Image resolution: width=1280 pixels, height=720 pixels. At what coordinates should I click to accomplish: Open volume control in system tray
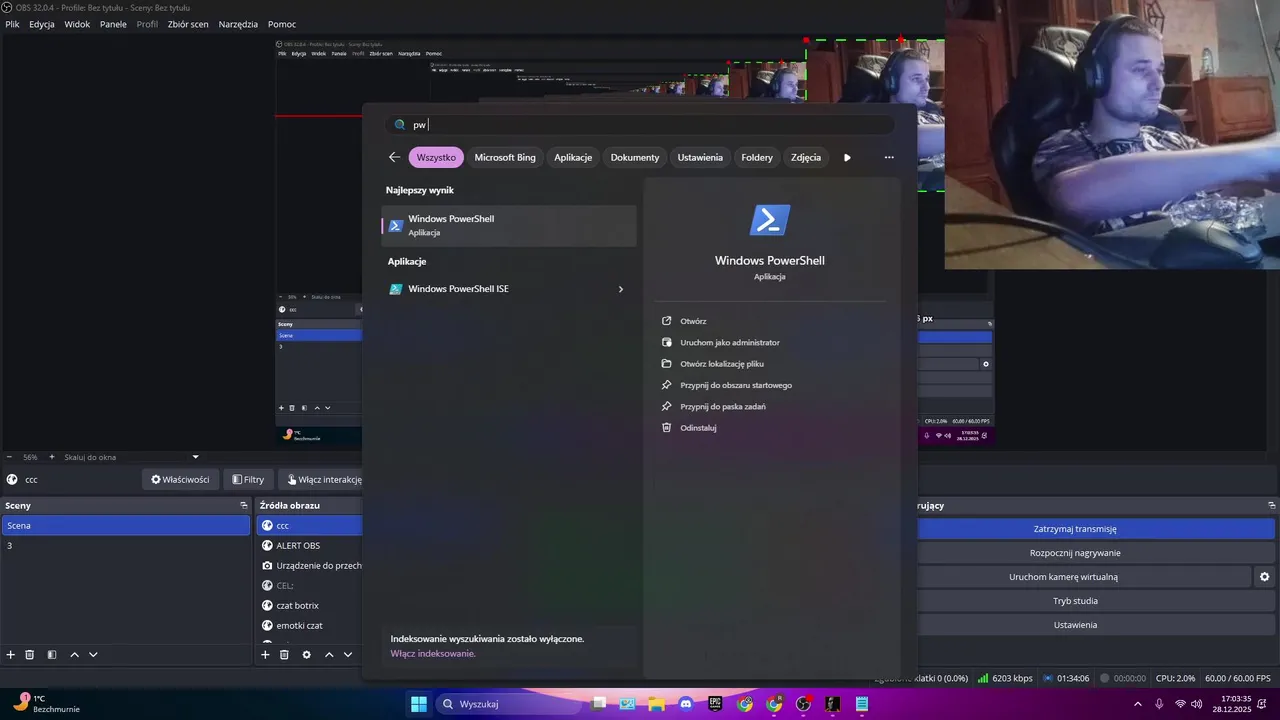[1197, 704]
